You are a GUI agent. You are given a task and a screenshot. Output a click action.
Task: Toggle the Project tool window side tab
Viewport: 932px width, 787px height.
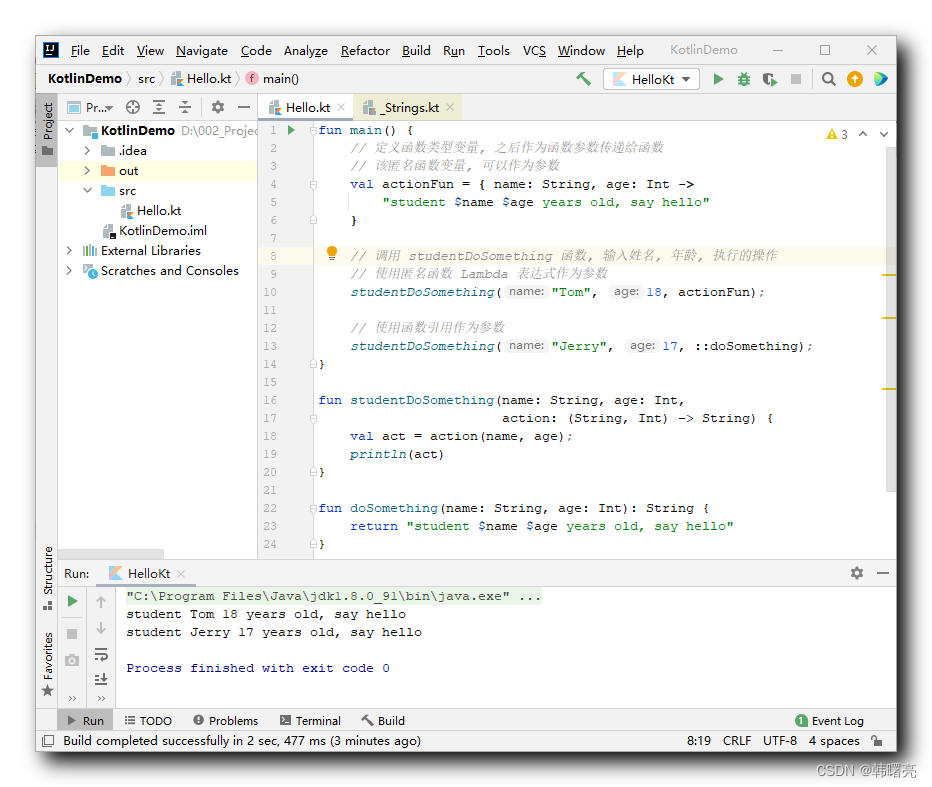tap(47, 129)
